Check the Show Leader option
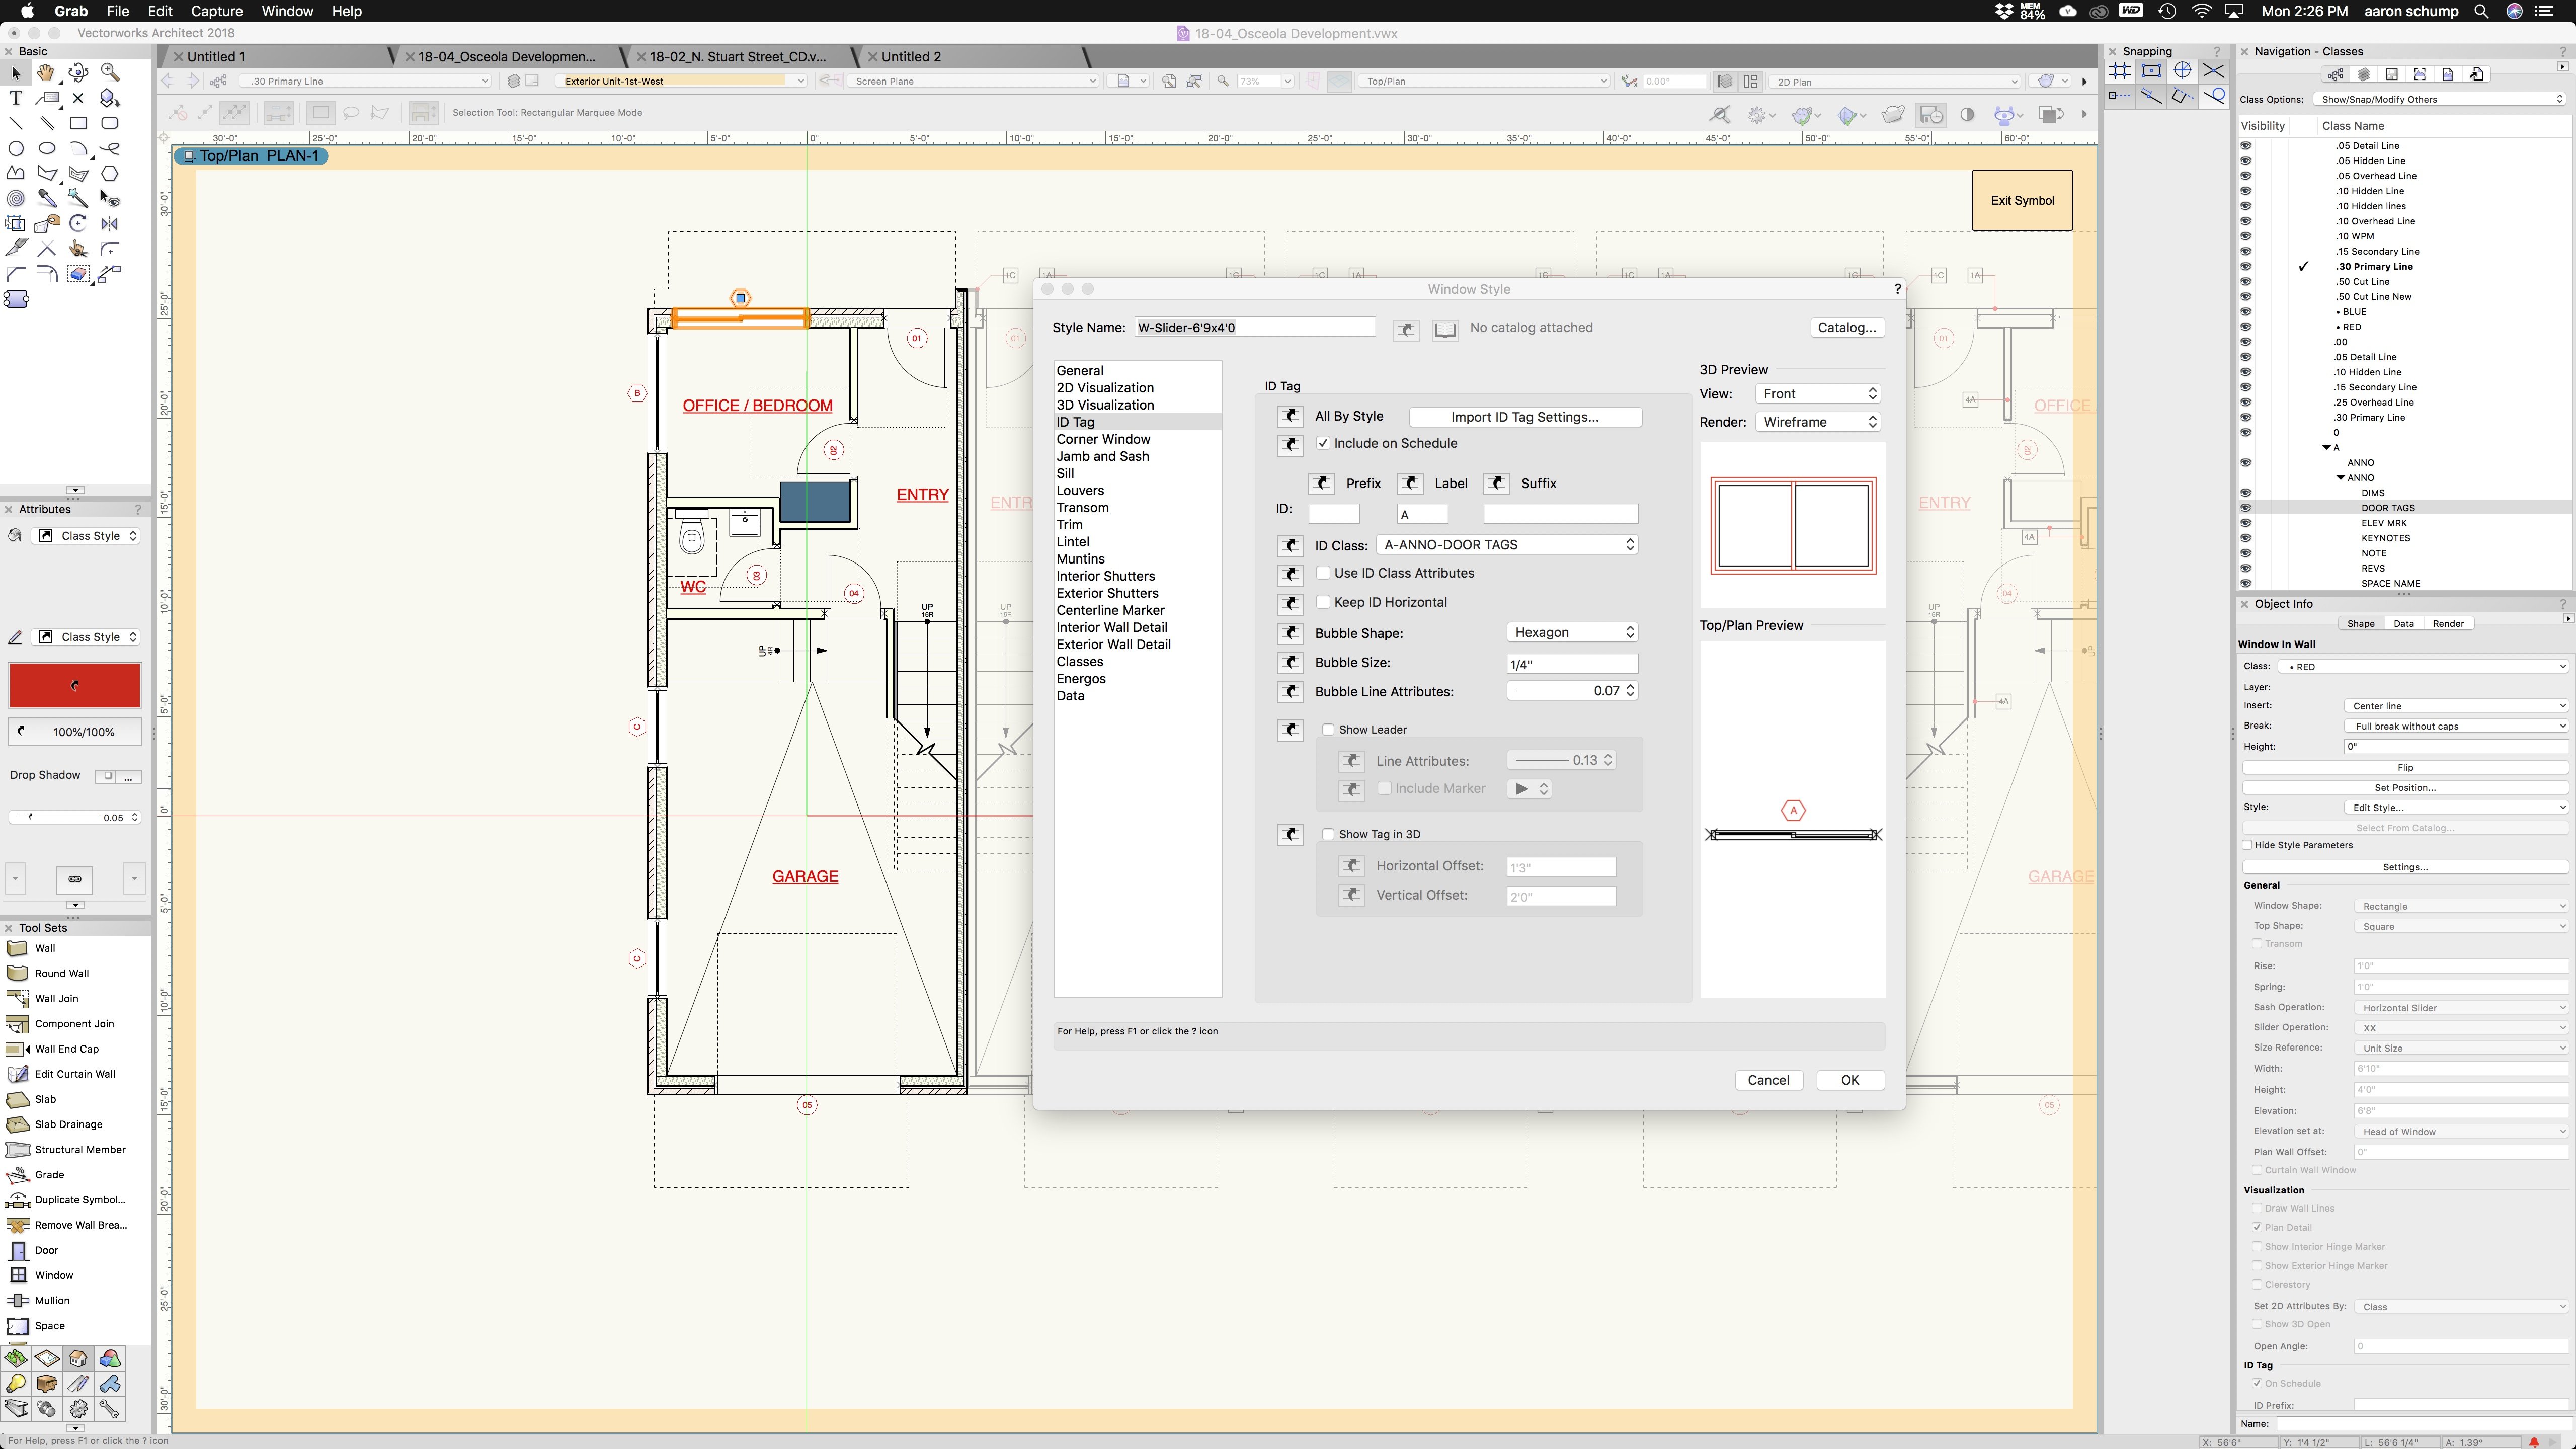This screenshot has height=1449, width=2576. [x=1328, y=730]
